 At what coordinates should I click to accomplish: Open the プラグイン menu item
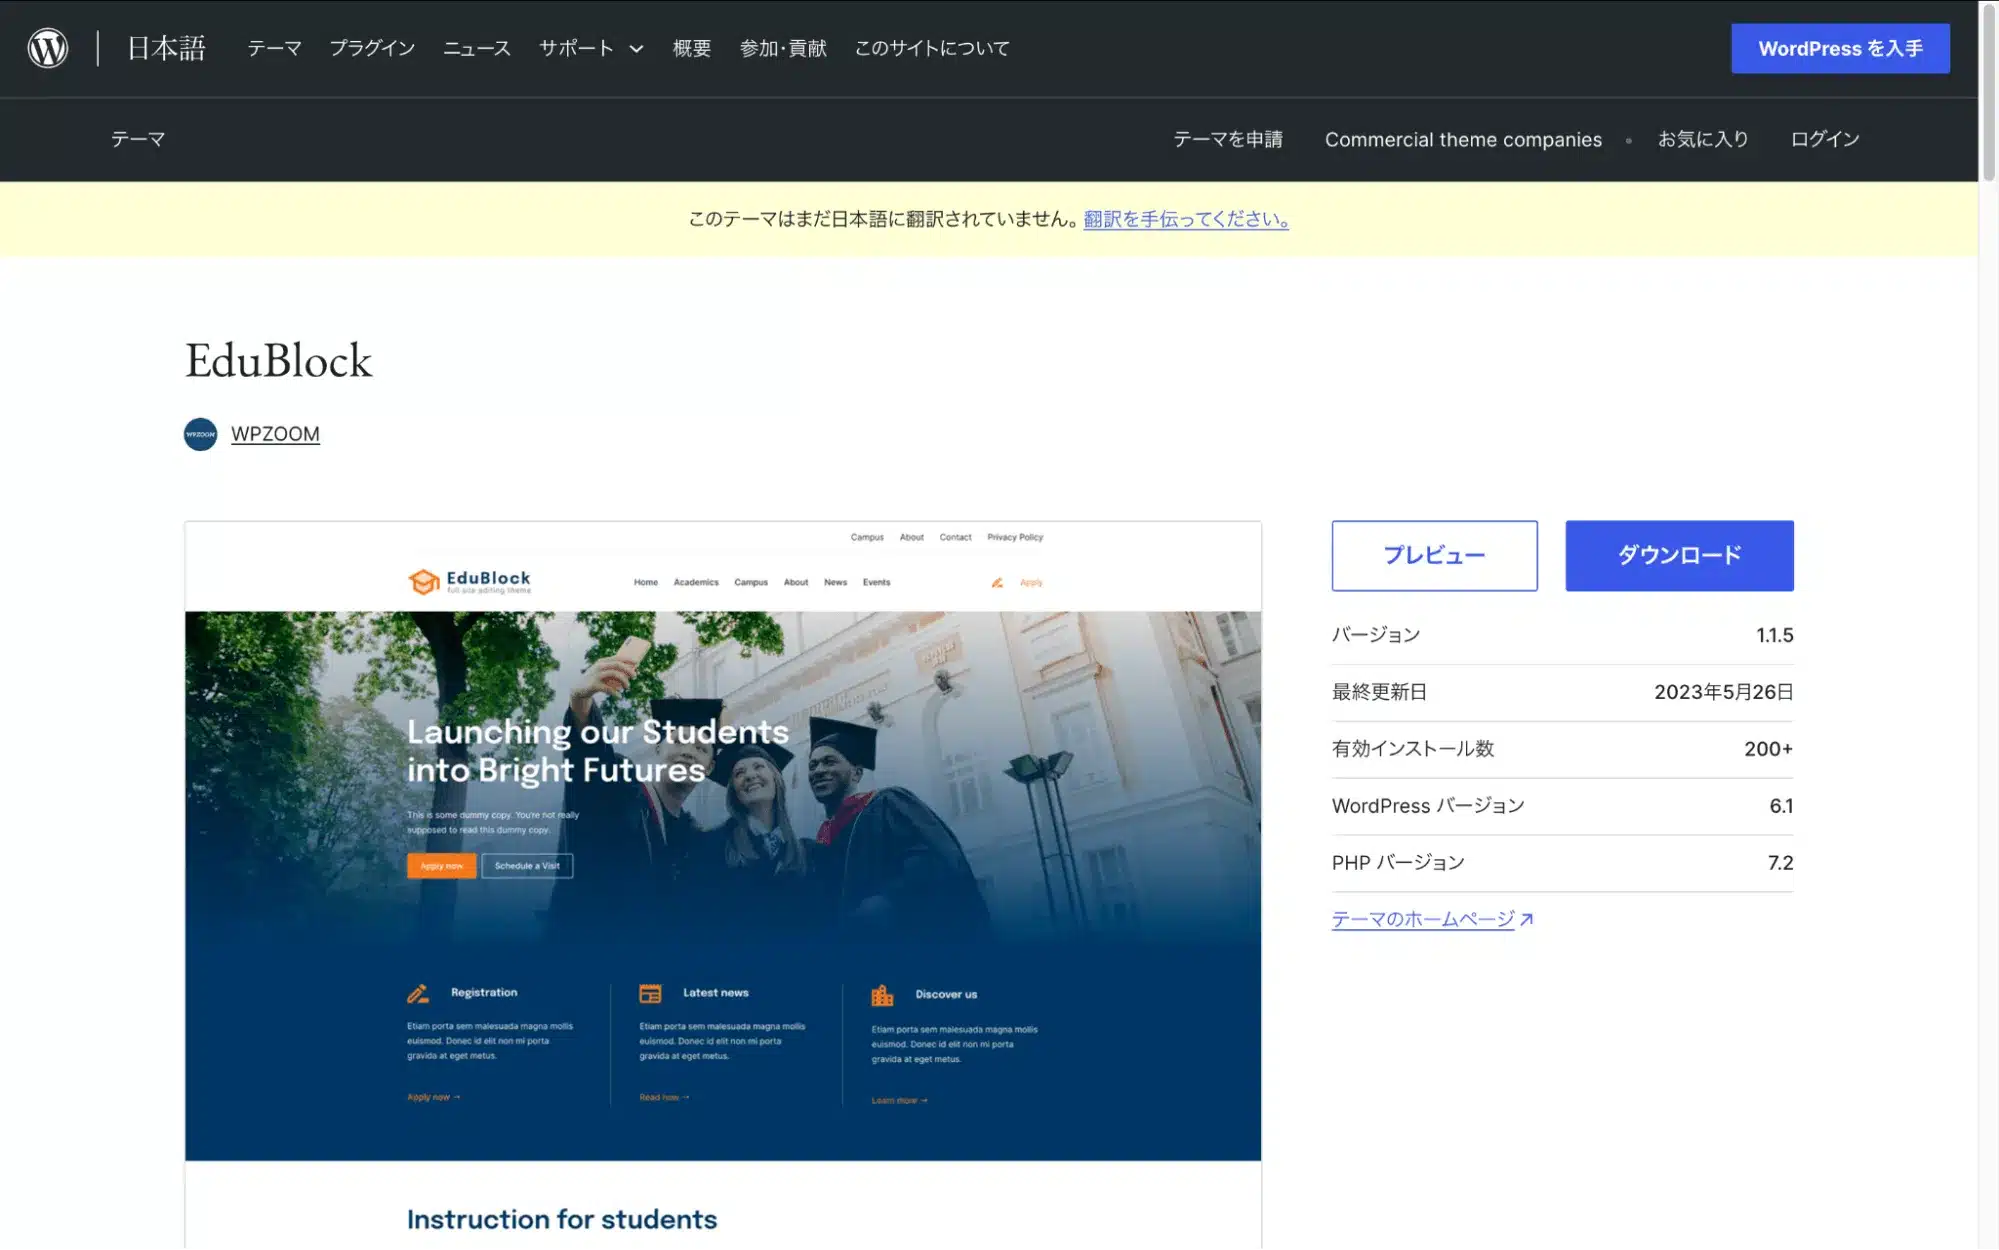pos(372,48)
